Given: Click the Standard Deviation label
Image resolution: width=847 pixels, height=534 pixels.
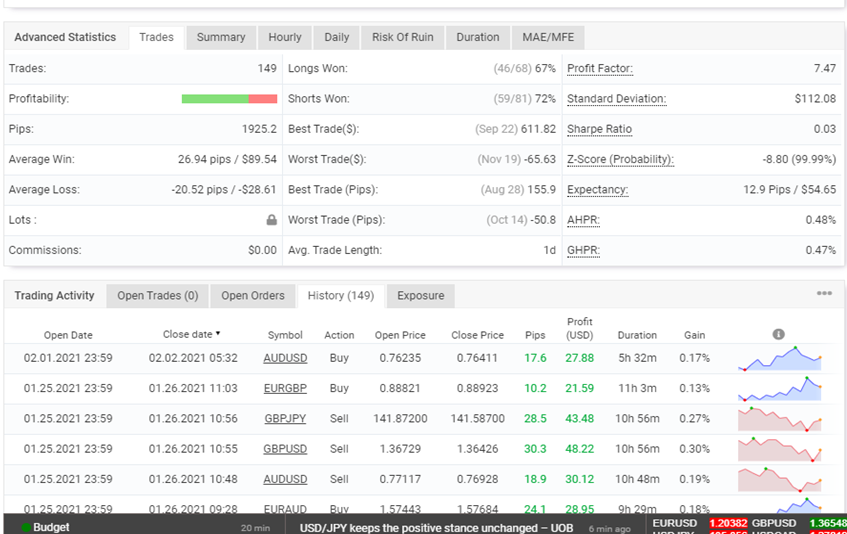Looking at the screenshot, I should (616, 99).
